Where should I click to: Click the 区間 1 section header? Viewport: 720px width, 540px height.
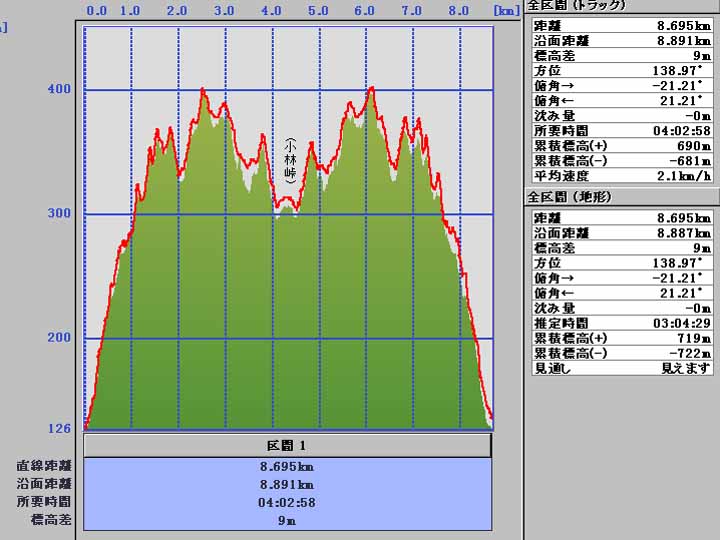click(x=288, y=445)
